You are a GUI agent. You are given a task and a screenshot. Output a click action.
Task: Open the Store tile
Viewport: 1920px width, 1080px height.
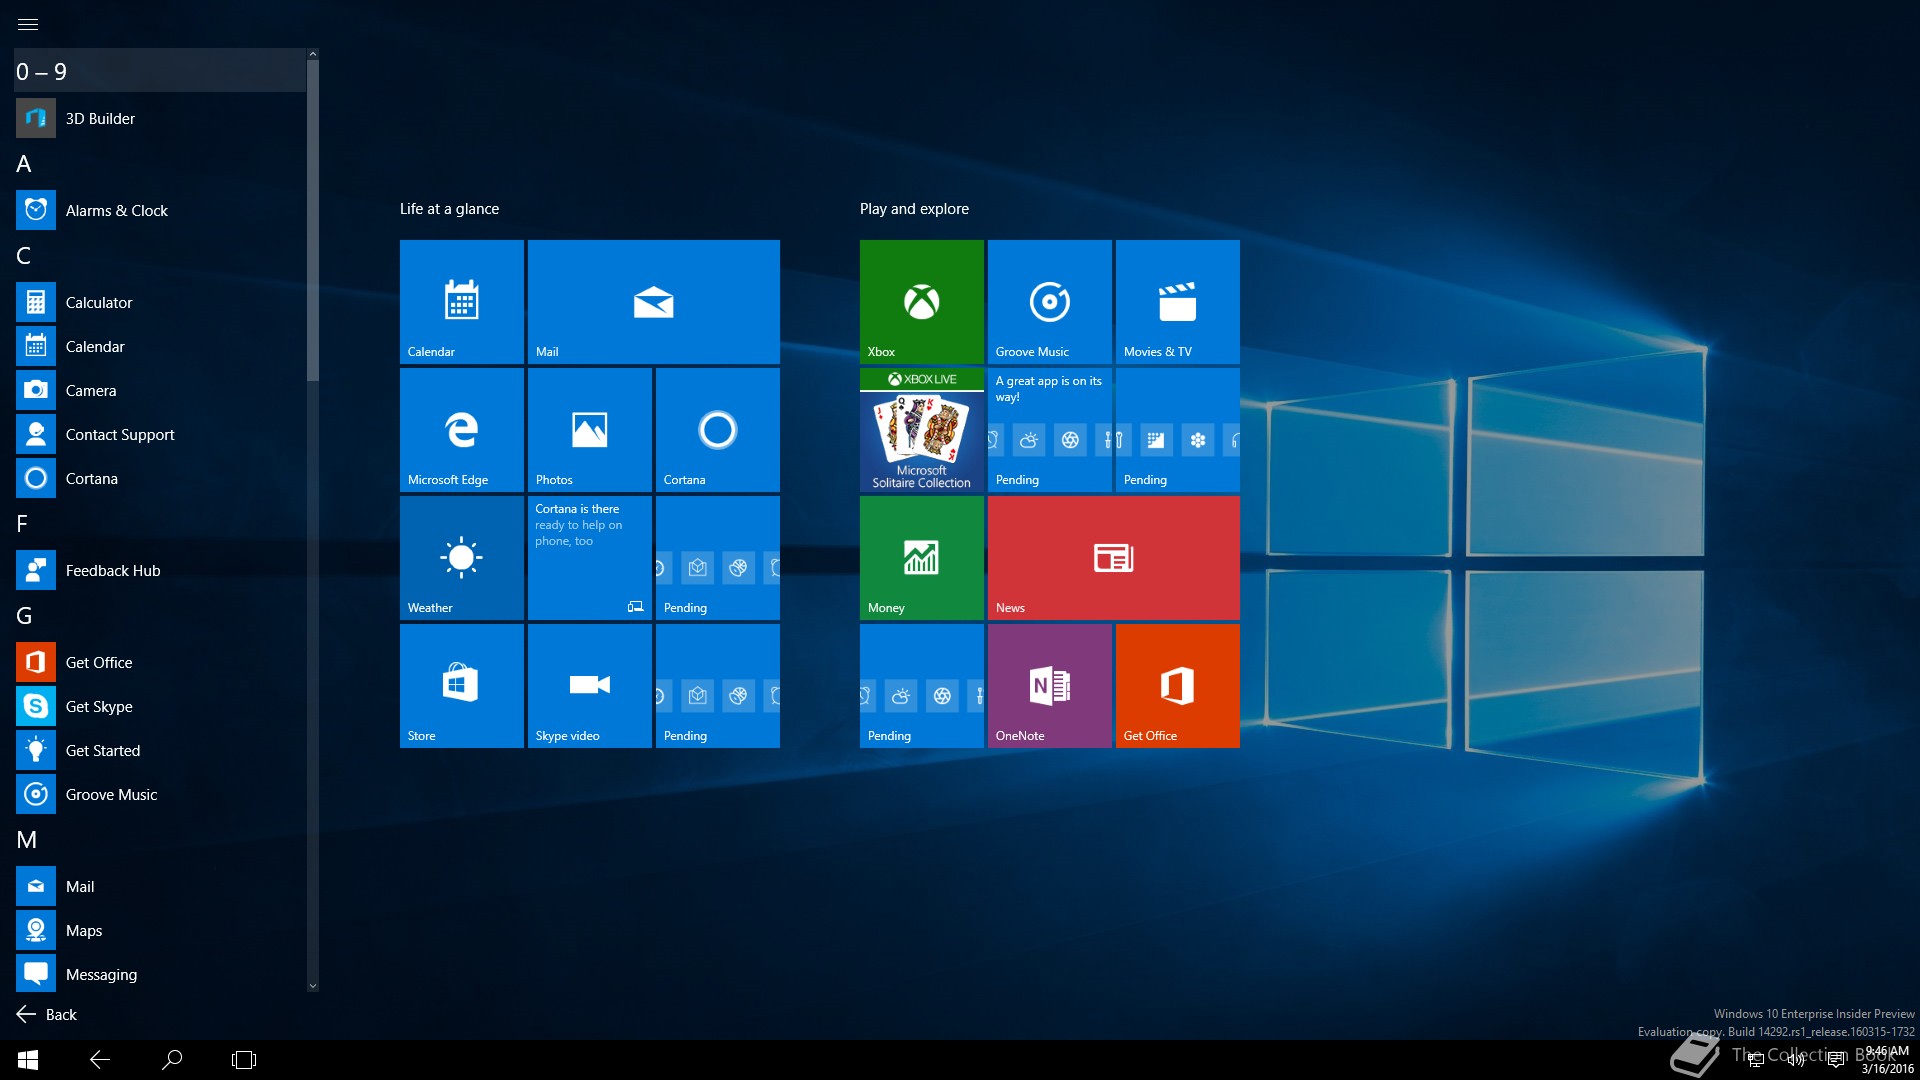(462, 686)
